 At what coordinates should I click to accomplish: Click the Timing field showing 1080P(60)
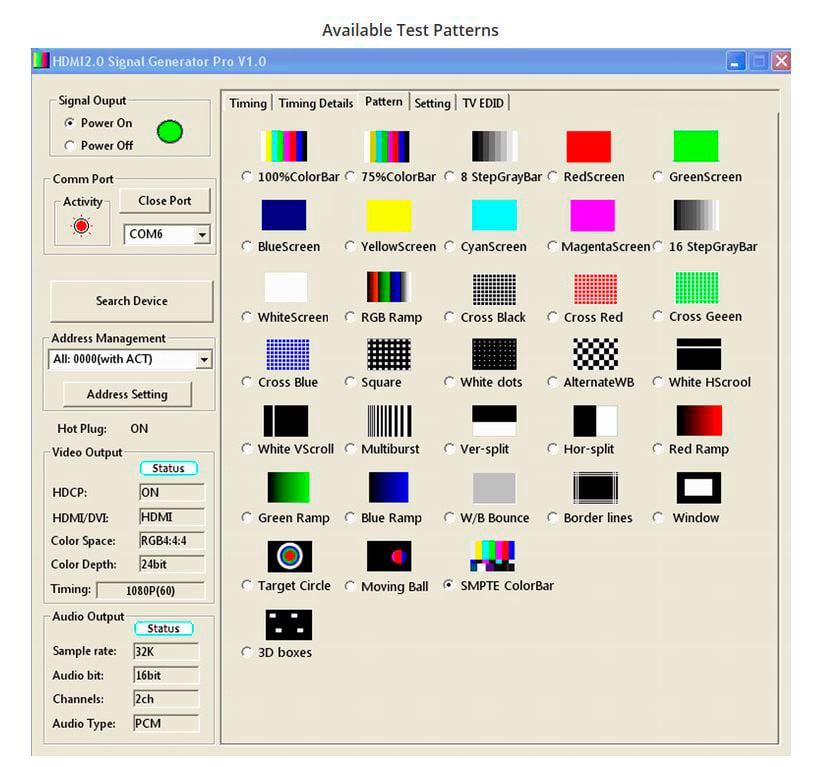point(151,591)
